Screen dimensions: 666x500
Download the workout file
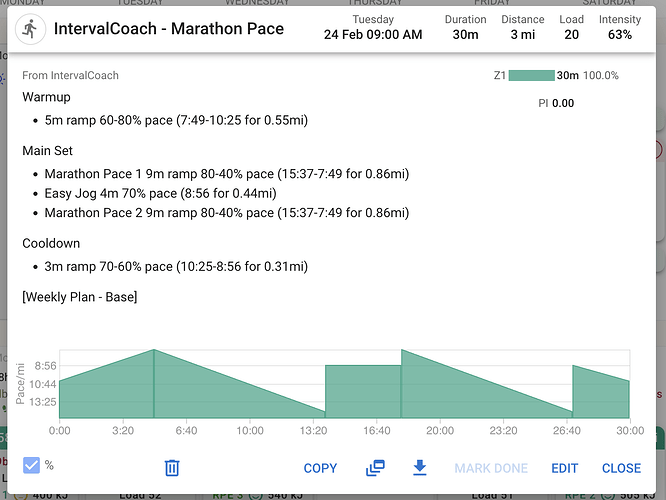coord(420,467)
